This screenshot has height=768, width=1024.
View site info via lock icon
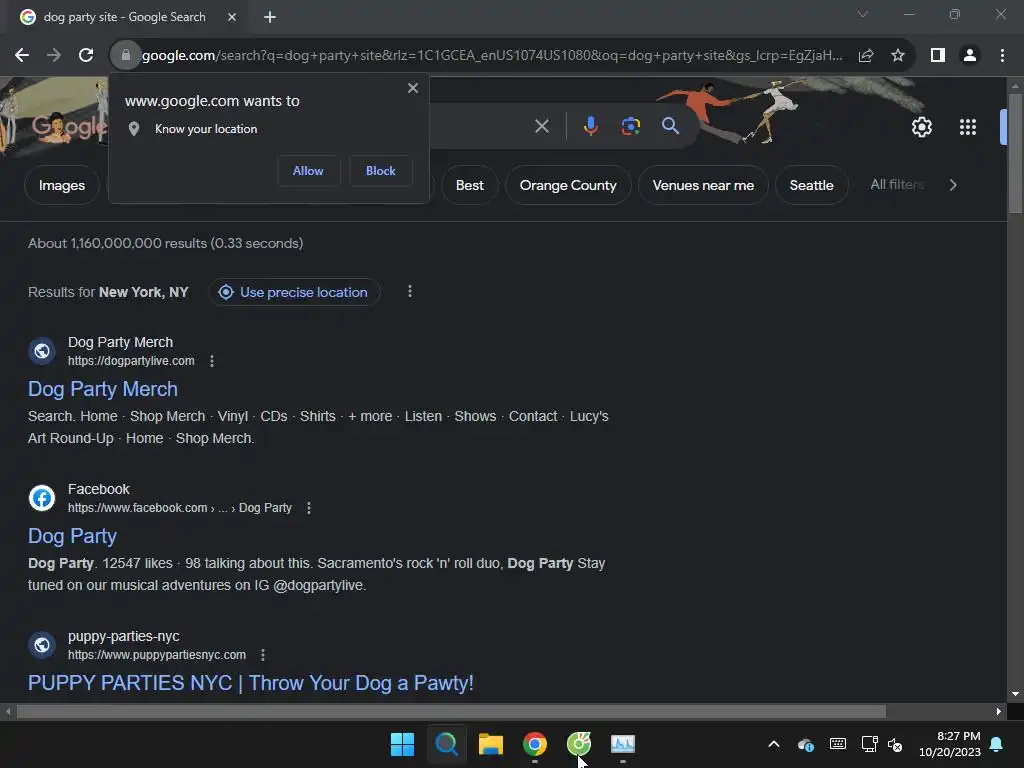[125, 56]
